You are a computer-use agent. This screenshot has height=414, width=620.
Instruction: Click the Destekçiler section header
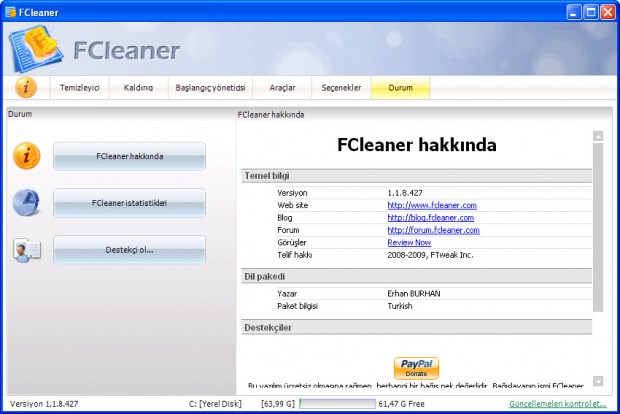(417, 327)
